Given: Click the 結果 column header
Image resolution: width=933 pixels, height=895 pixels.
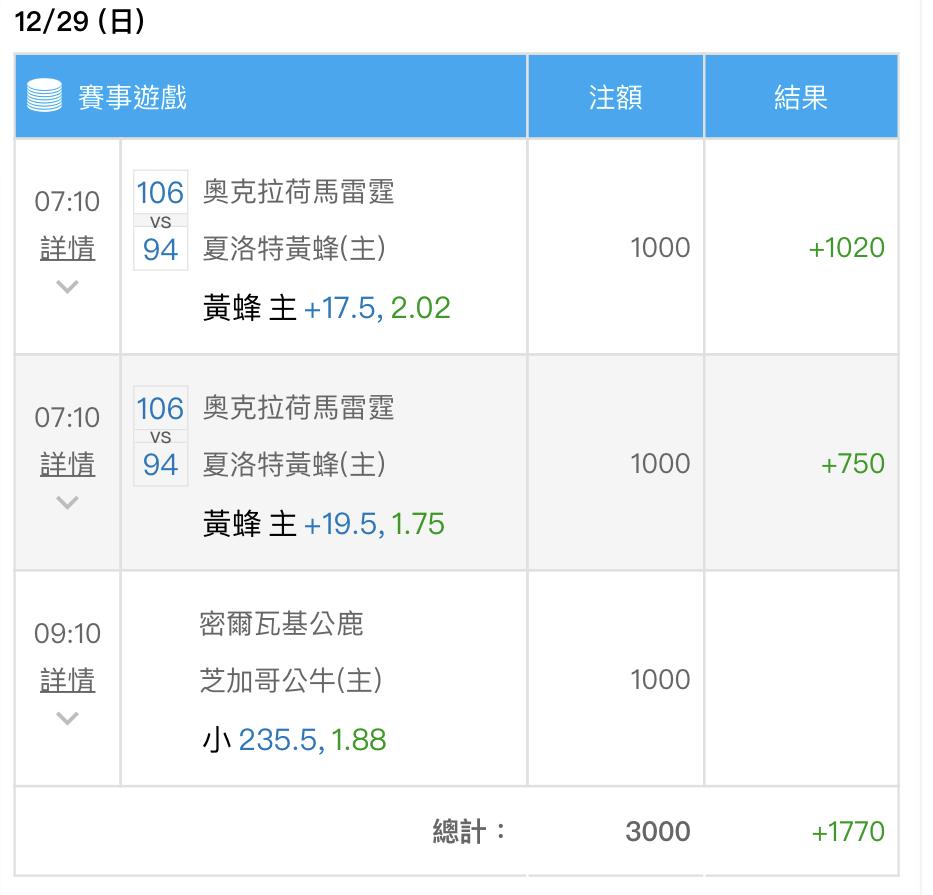Looking at the screenshot, I should coord(801,97).
